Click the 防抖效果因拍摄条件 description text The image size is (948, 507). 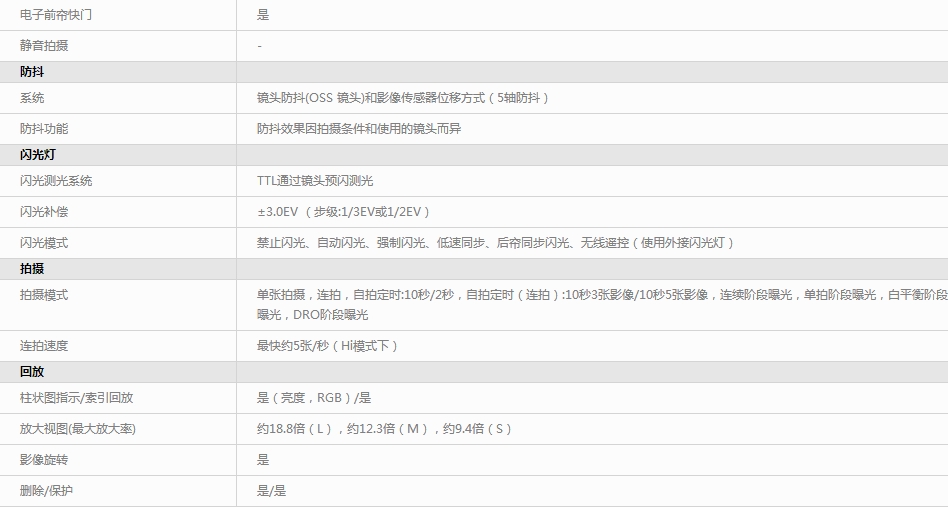click(358, 129)
